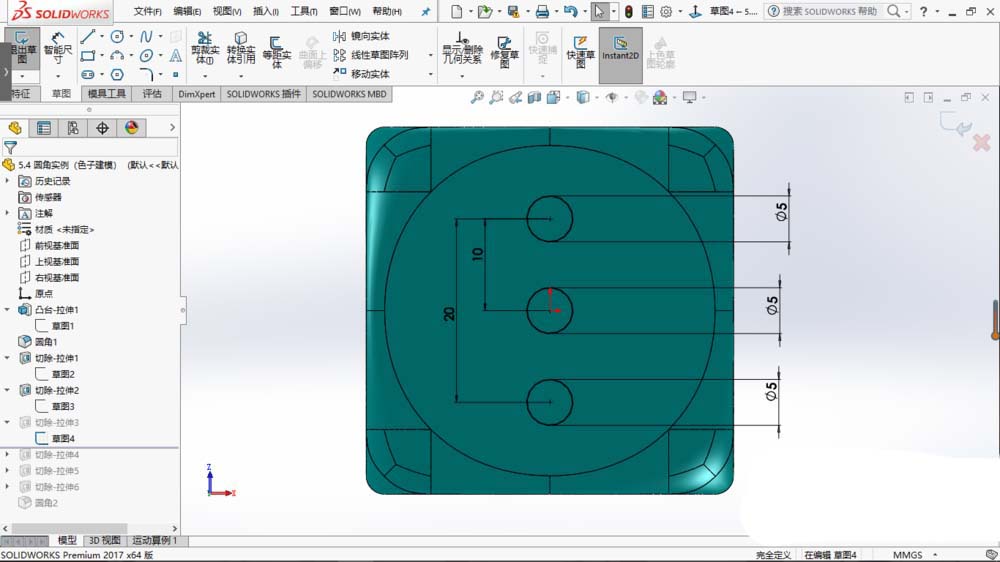Open the 编辑(E) menu
The height and width of the screenshot is (562, 1000).
[x=188, y=11]
